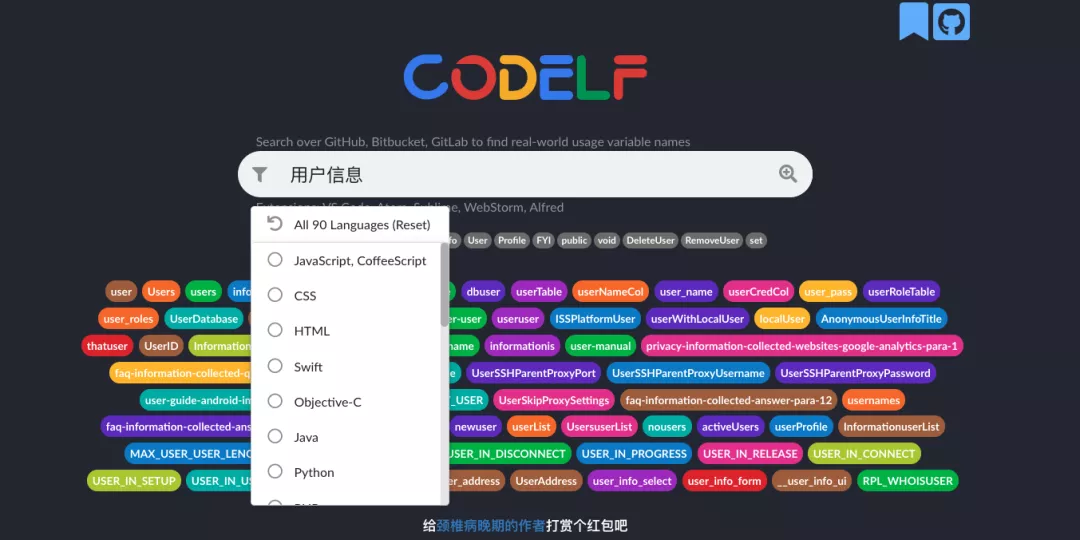Reset to All 90 Languages
This screenshot has width=1080, height=540.
click(x=350, y=225)
